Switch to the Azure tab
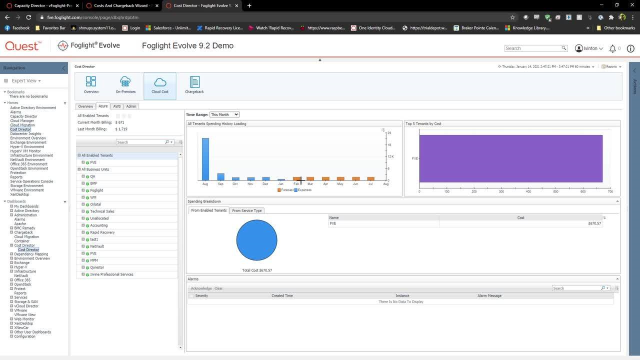 pyautogui.click(x=103, y=106)
